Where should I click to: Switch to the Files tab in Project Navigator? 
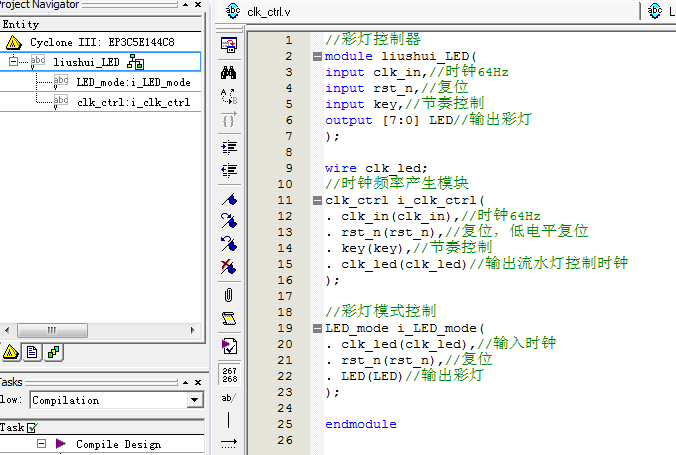32,352
